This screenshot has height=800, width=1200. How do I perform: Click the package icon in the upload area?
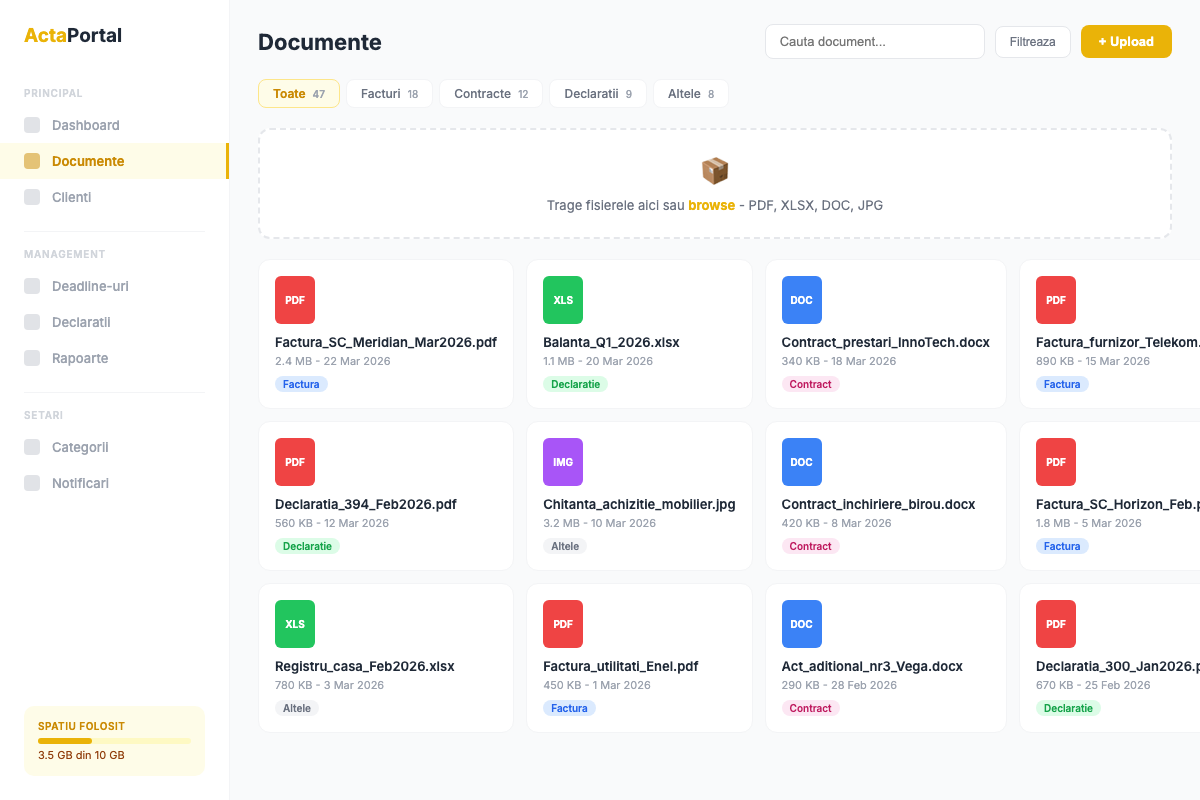coord(714,170)
